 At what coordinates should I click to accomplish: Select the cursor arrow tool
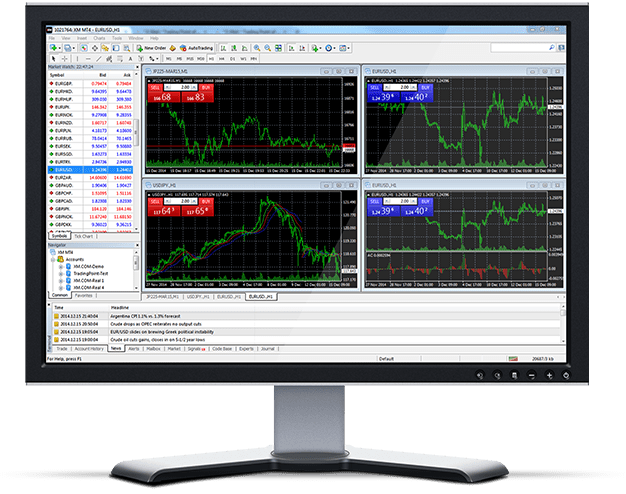(53, 59)
